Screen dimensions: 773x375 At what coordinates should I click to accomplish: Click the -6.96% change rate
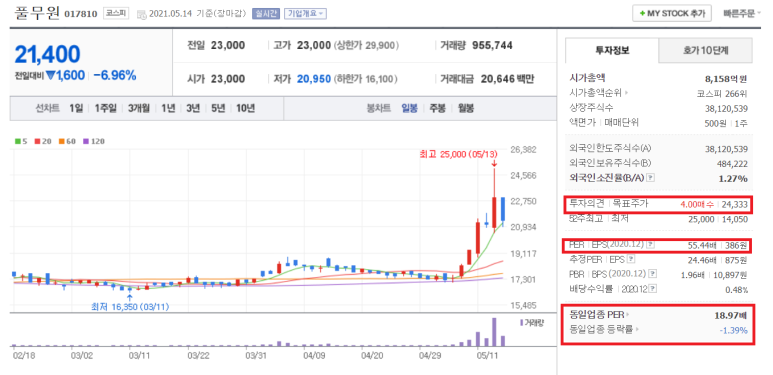(x=114, y=75)
